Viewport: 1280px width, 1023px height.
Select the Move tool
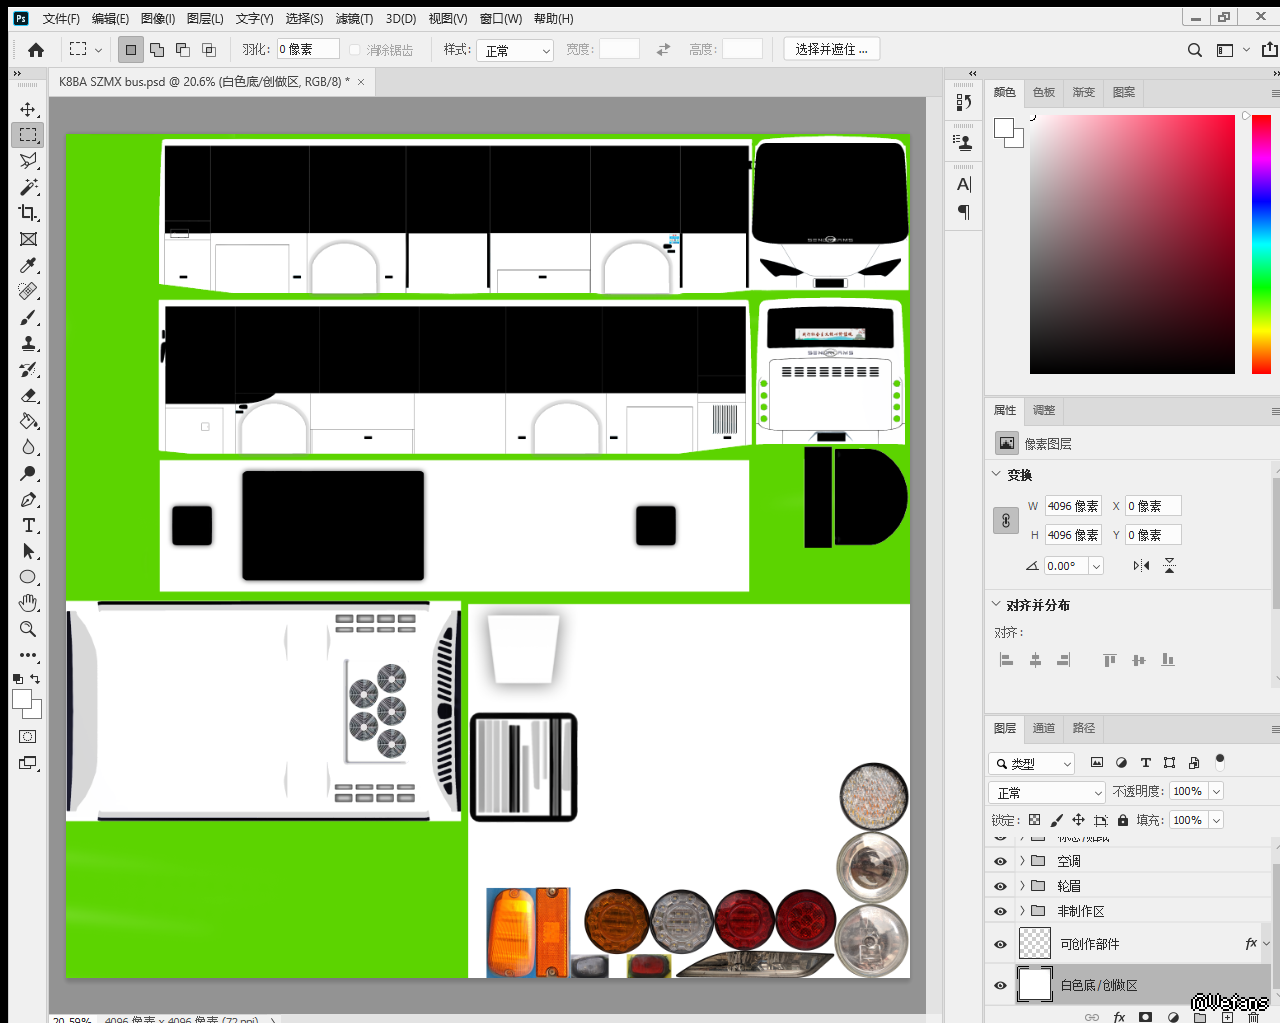pyautogui.click(x=28, y=109)
